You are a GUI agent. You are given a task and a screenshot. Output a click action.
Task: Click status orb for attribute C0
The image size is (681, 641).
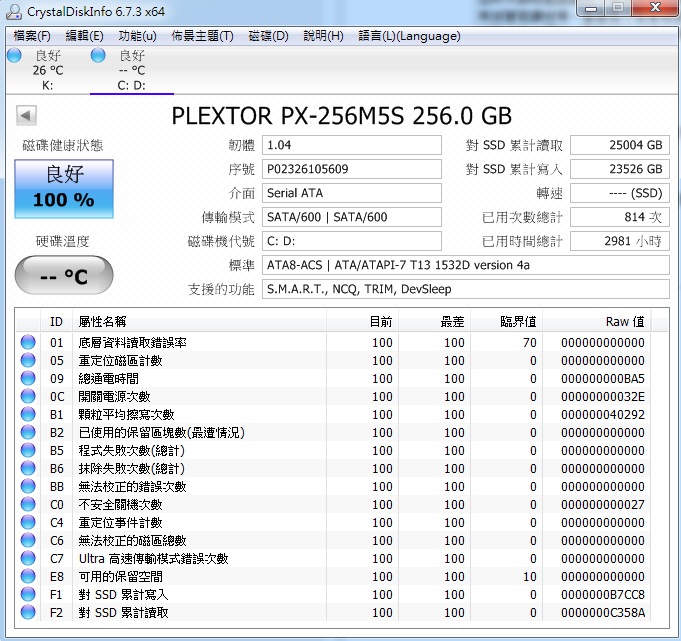pyautogui.click(x=28, y=504)
